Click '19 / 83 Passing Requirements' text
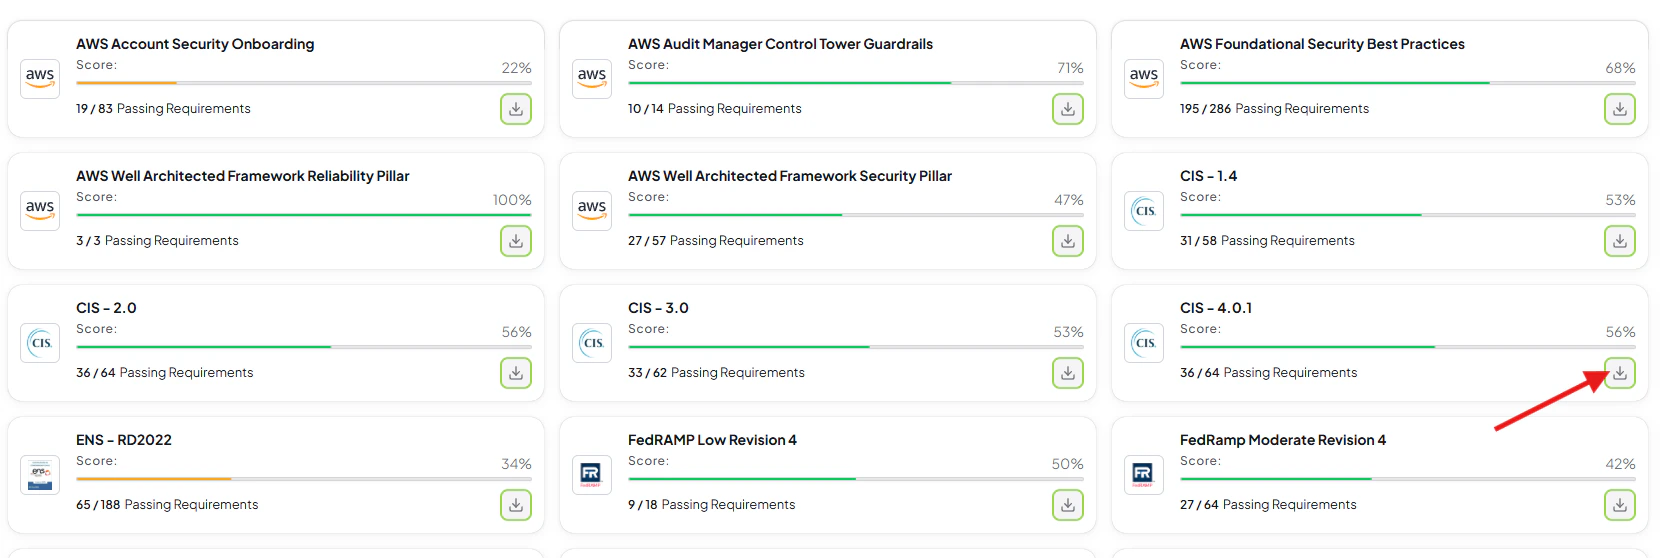The width and height of the screenshot is (1660, 558). pyautogui.click(x=163, y=109)
